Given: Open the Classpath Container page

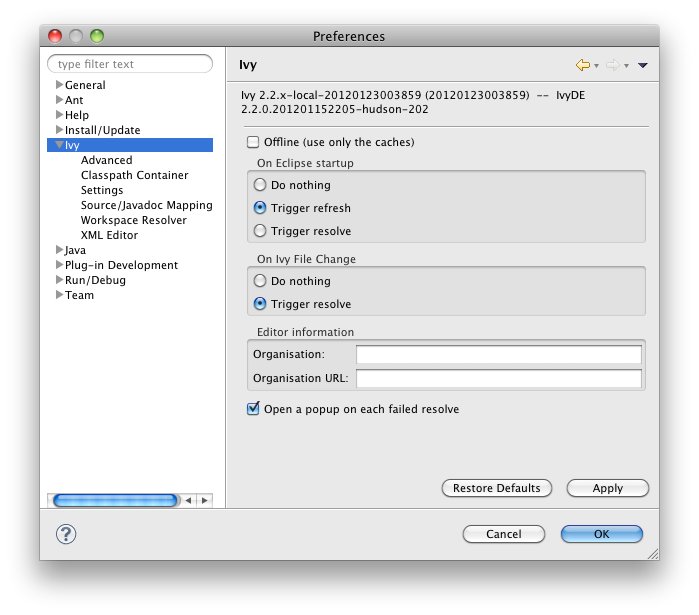Looking at the screenshot, I should (x=134, y=175).
